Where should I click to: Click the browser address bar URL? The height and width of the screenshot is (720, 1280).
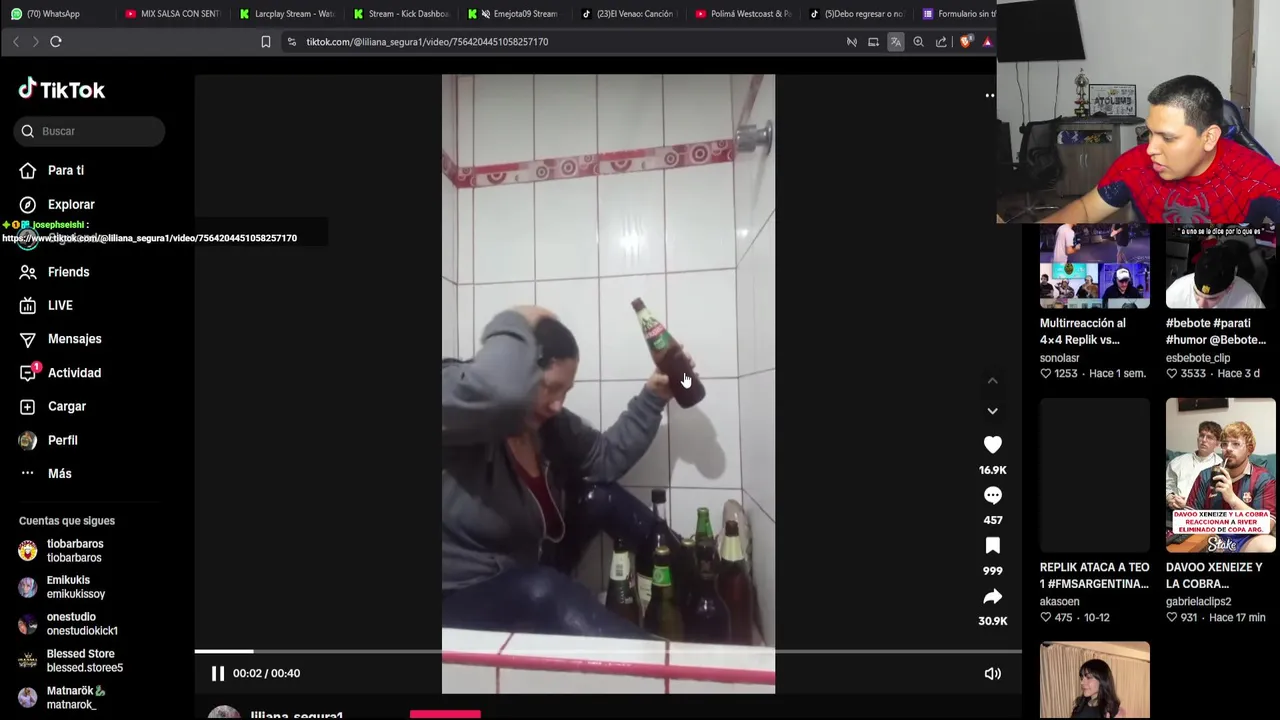[x=427, y=42]
